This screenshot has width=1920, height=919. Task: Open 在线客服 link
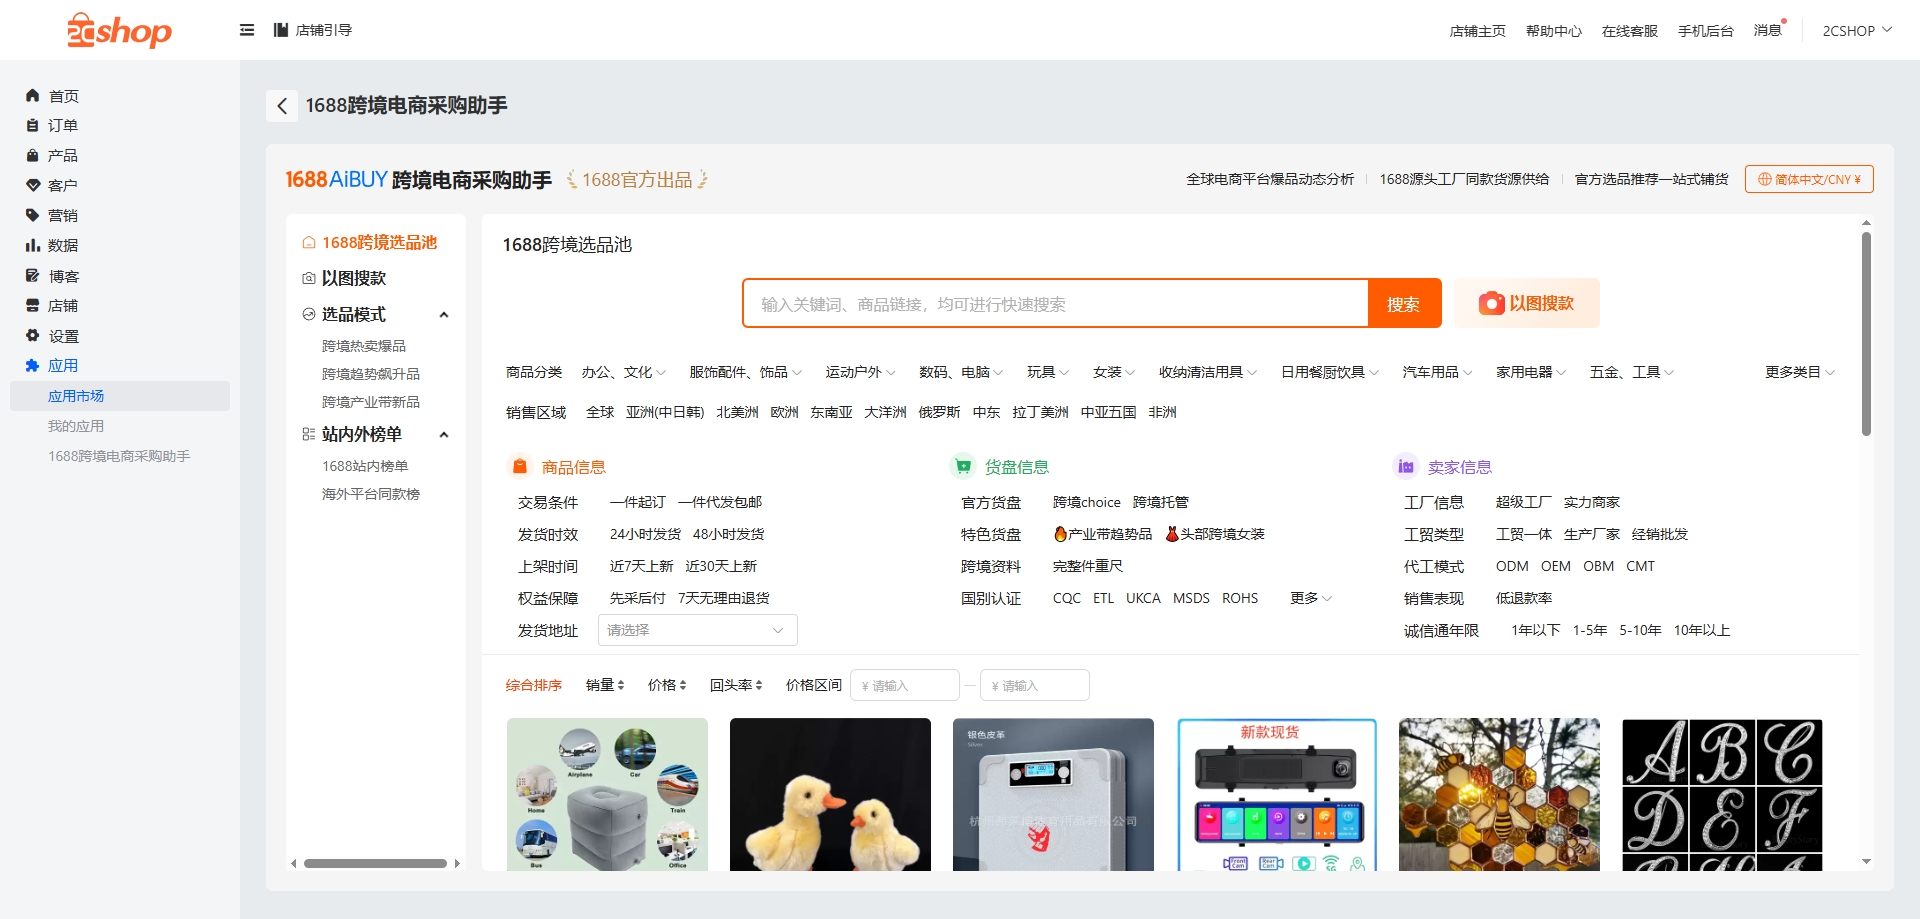[x=1629, y=31]
